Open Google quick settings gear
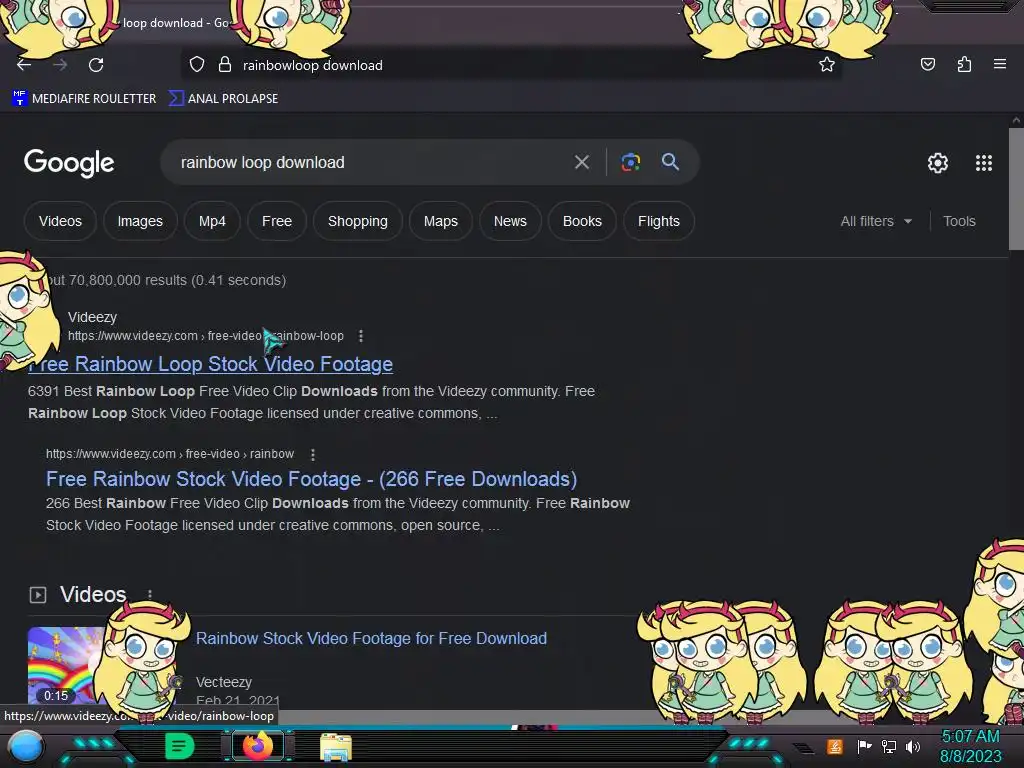The image size is (1024, 768). [x=938, y=163]
